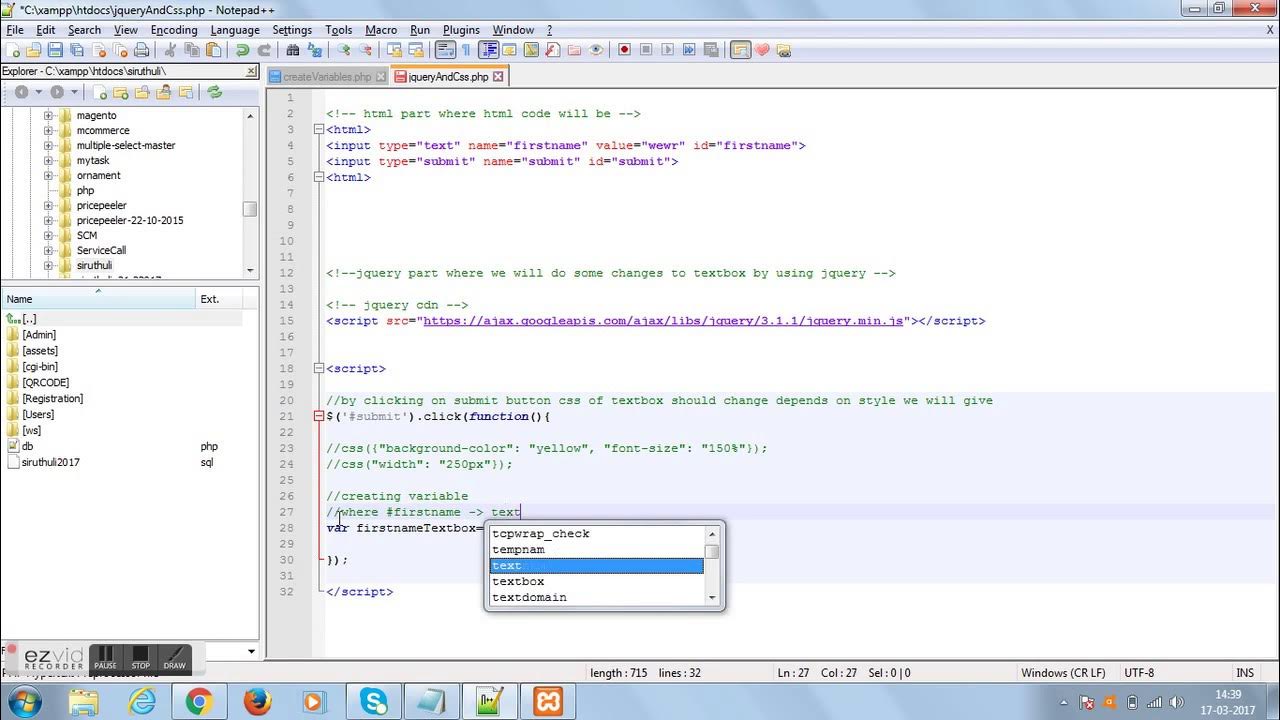
Task: Toggle the Monitoring eye icon
Action: click(x=596, y=50)
